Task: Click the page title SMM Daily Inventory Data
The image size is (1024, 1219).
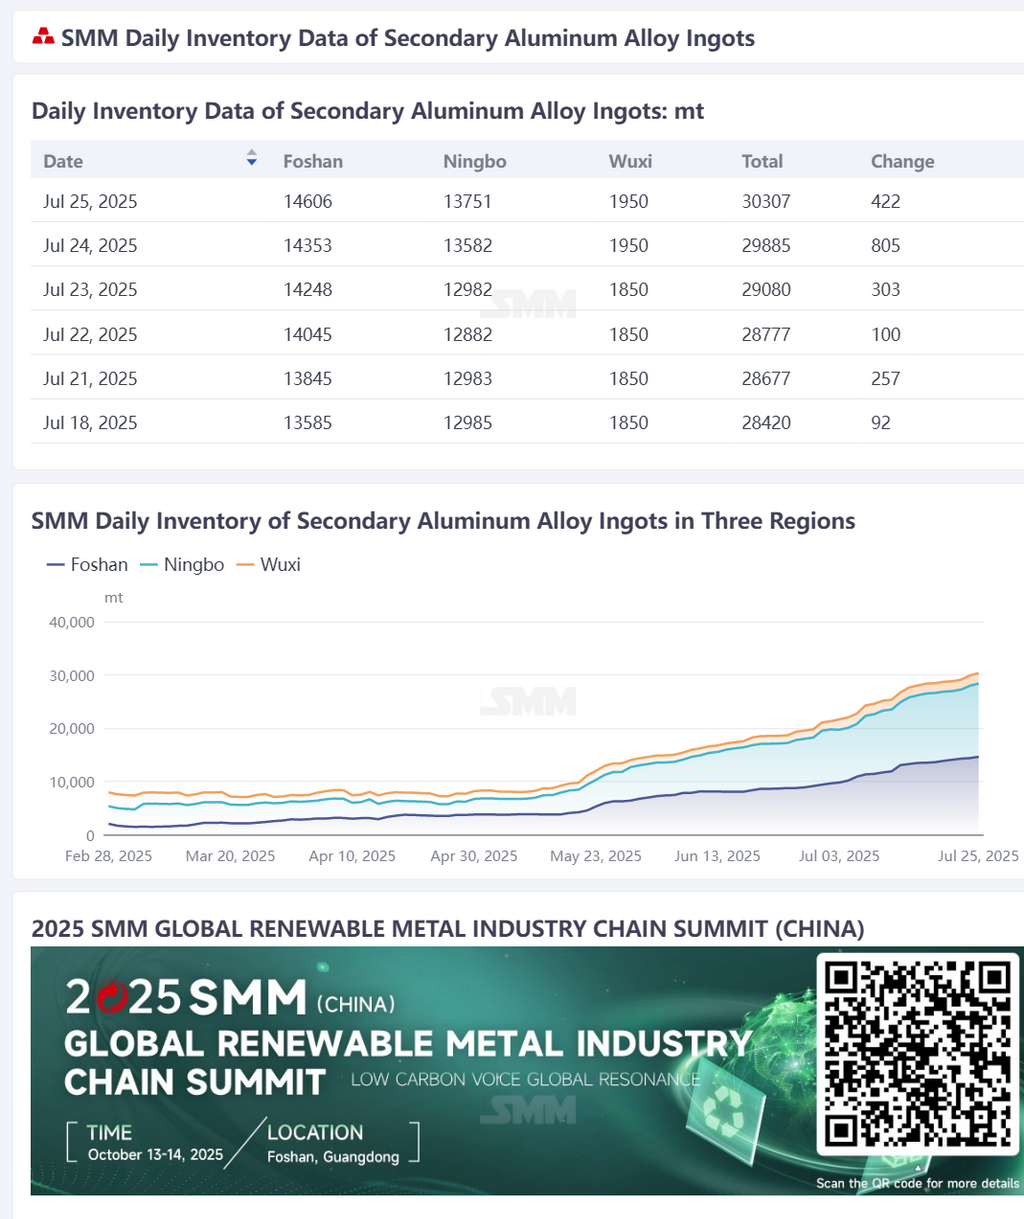Action: 408,38
